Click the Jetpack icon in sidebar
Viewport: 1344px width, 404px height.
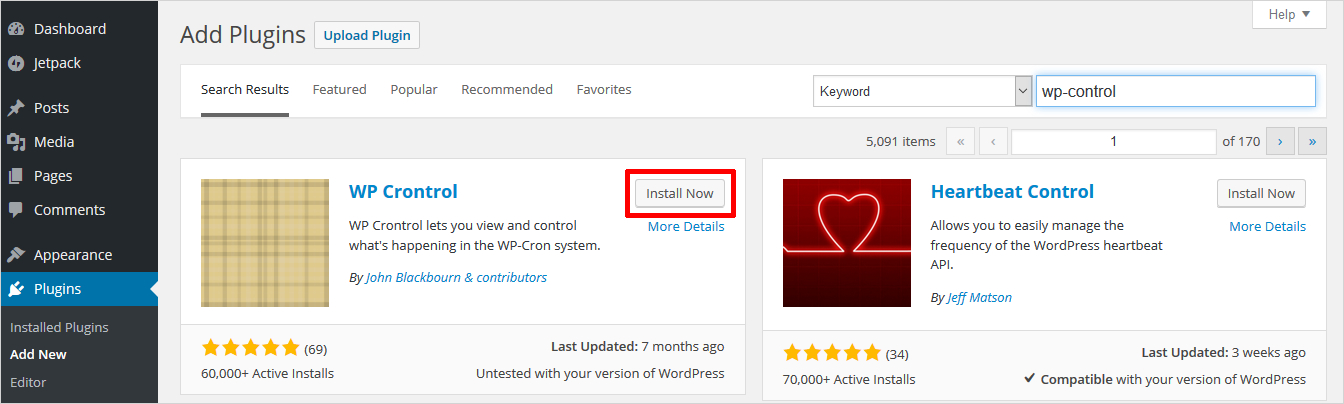(16, 63)
